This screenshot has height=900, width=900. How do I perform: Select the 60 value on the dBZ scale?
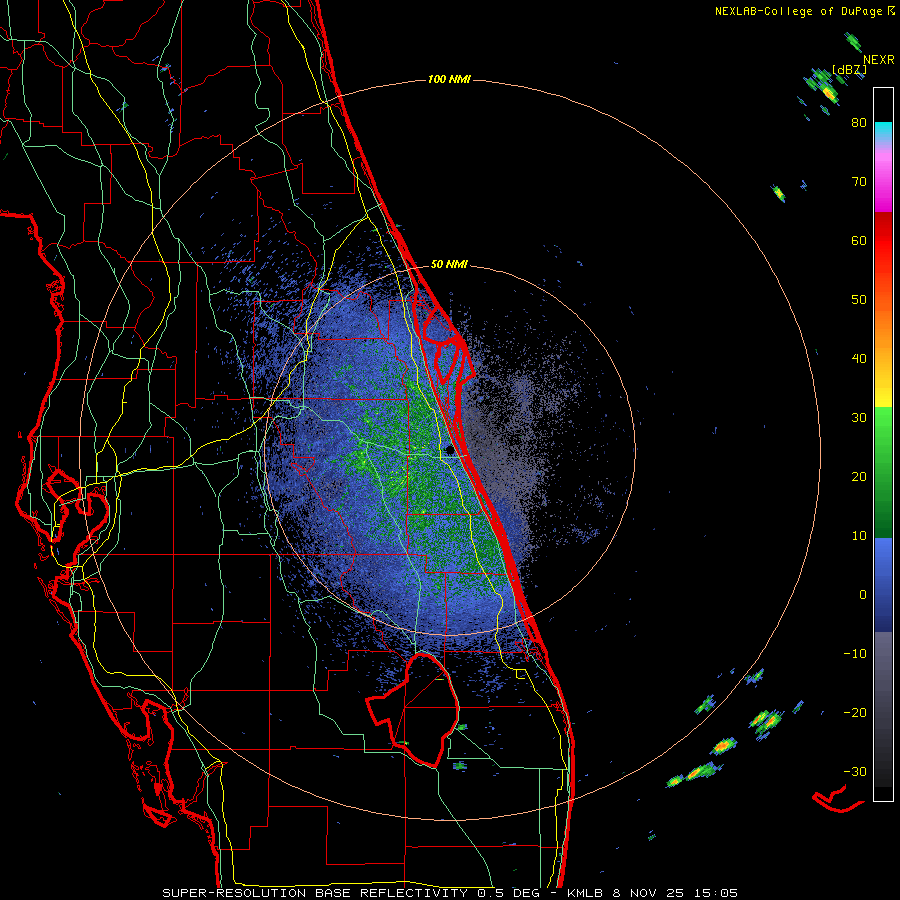coord(859,240)
